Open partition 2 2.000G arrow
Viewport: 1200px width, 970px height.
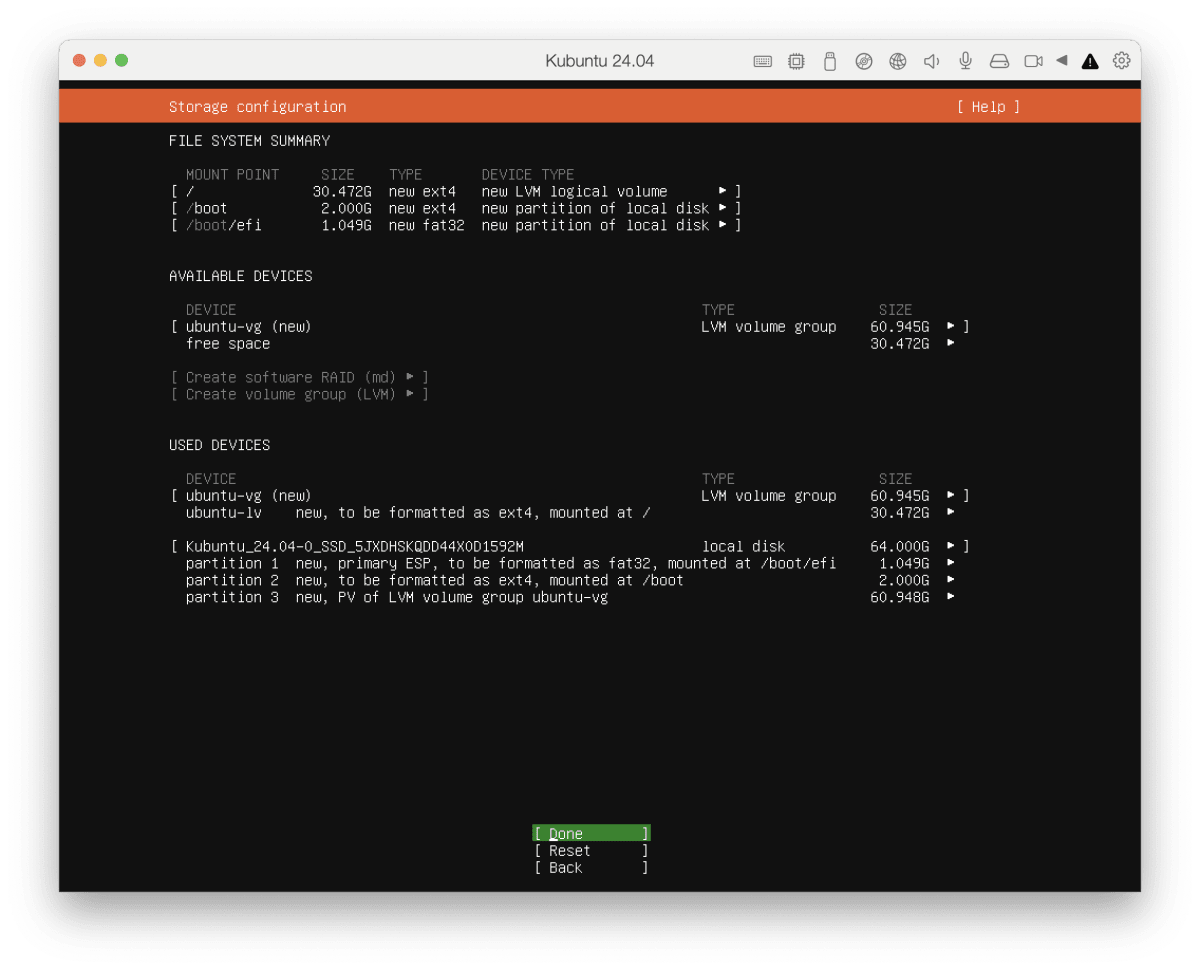point(950,580)
